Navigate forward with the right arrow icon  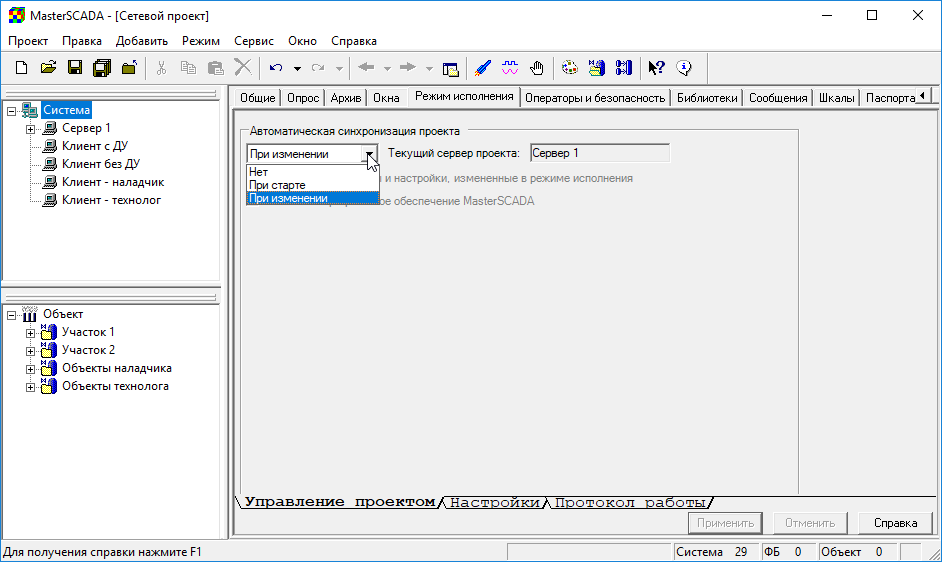click(x=408, y=67)
